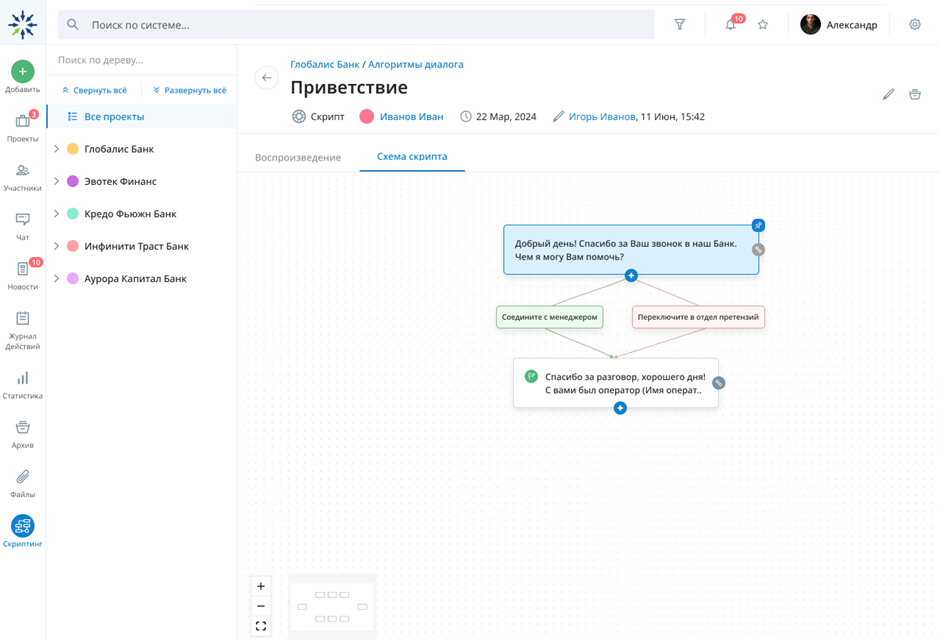Zoom in on the script canvas

(261, 586)
